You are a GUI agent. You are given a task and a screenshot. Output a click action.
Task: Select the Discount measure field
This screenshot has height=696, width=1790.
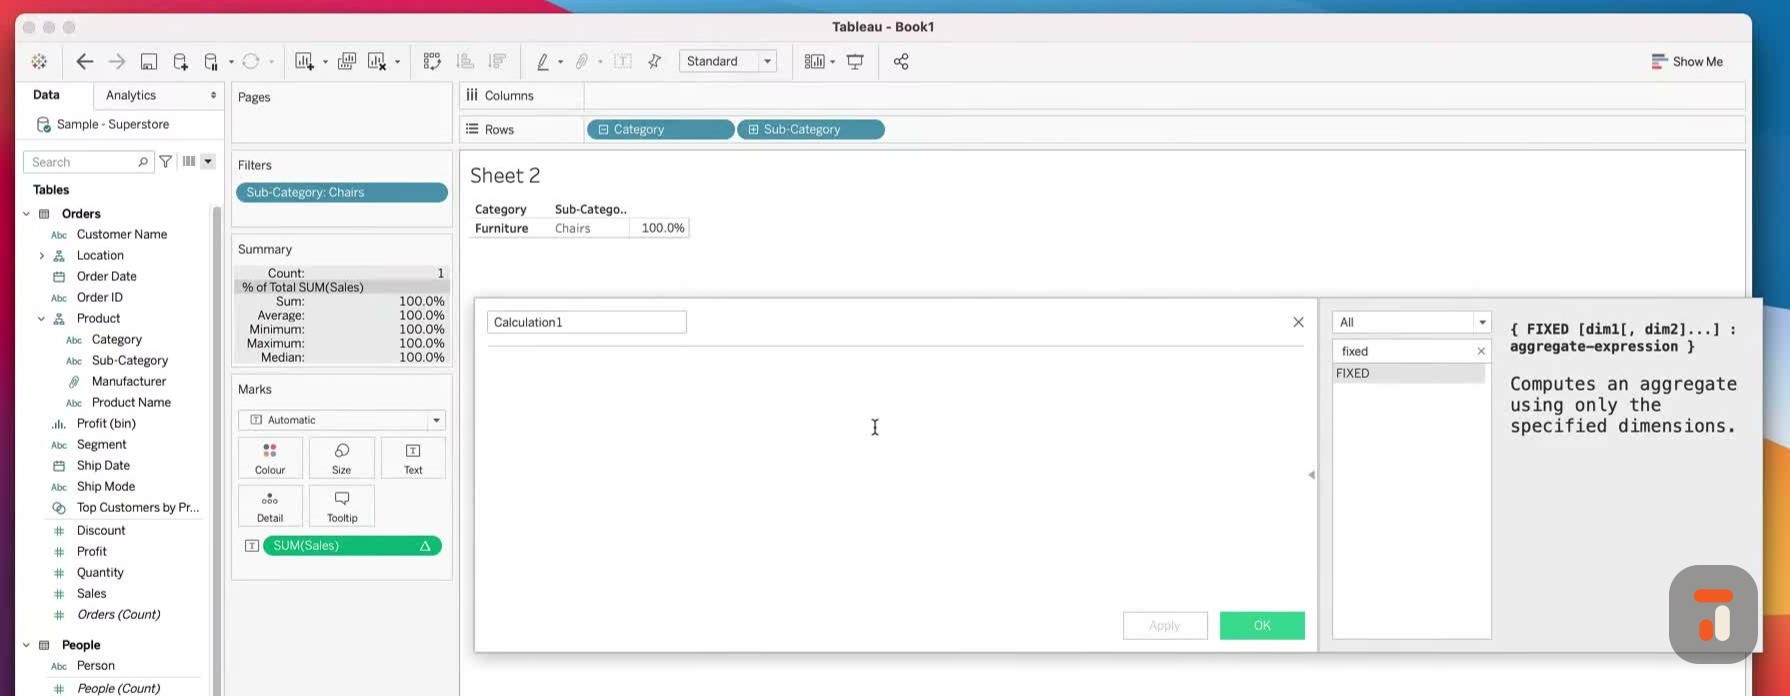coord(101,531)
